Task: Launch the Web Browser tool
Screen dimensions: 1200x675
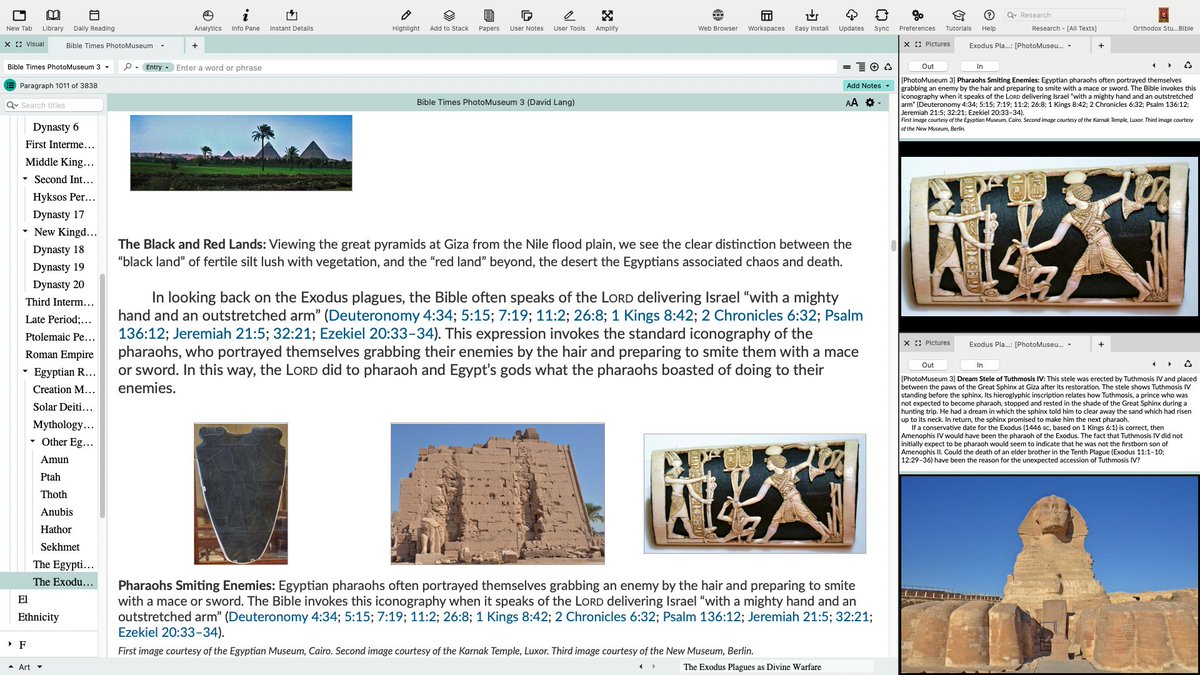Action: pyautogui.click(x=718, y=19)
